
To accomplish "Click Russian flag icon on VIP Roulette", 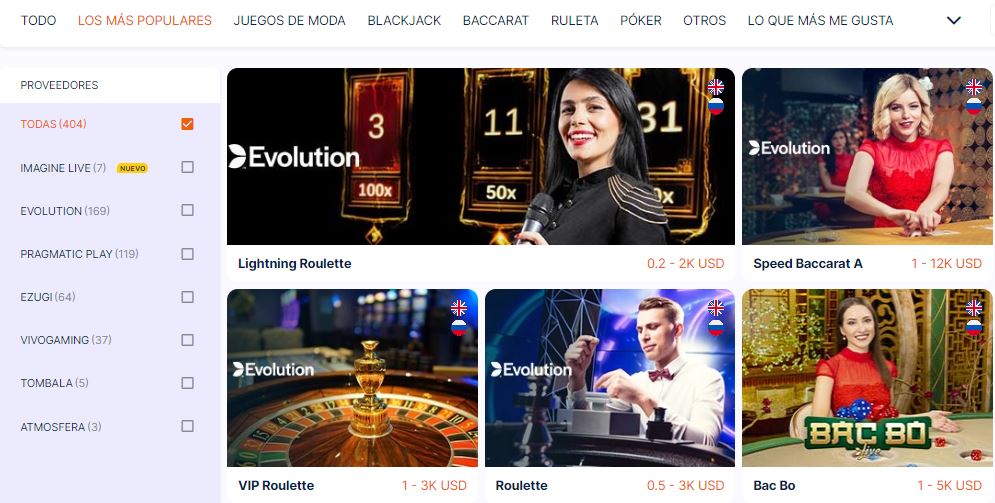I will point(459,327).
